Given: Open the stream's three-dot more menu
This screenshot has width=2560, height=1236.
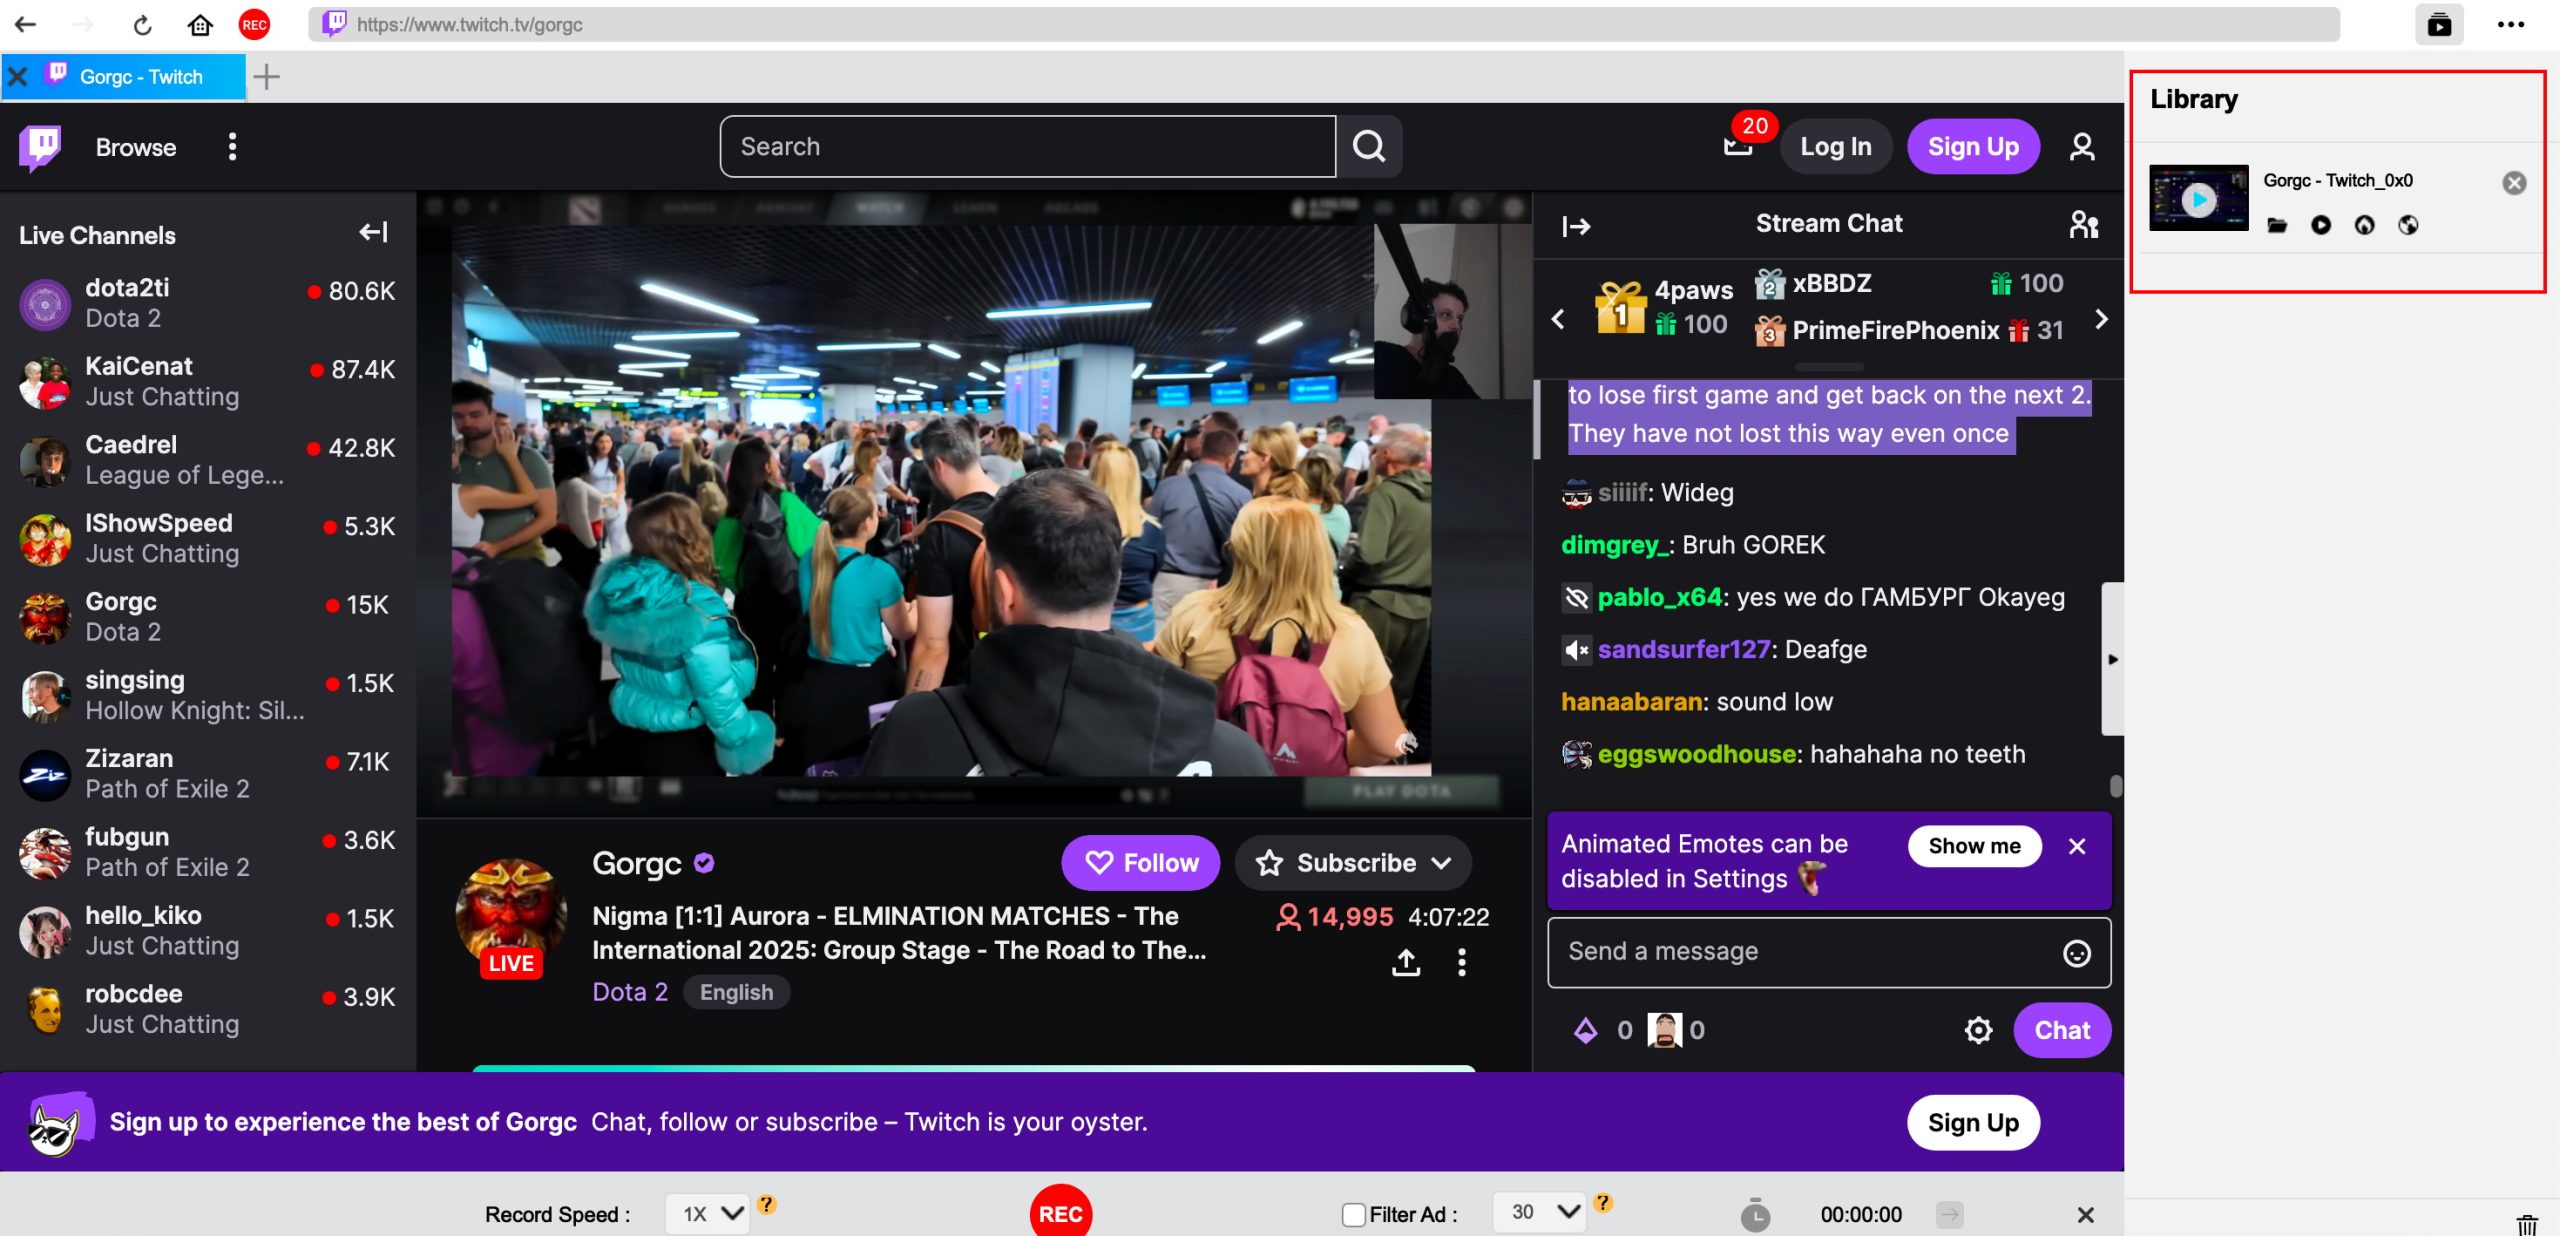Looking at the screenshot, I should (x=1462, y=962).
